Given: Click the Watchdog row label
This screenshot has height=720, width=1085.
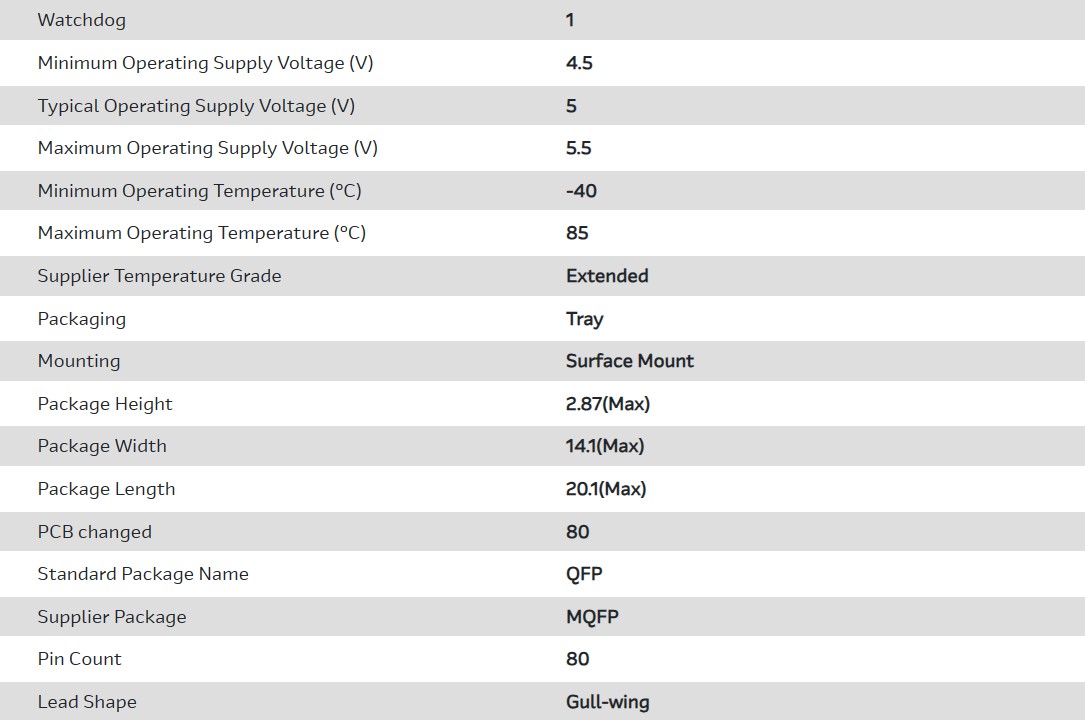Looking at the screenshot, I should tap(82, 20).
